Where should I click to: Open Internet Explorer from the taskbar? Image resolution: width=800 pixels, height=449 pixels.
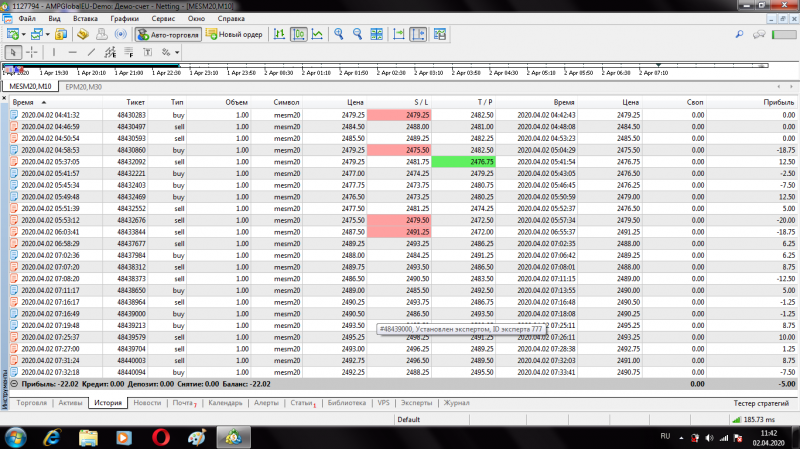pyautogui.click(x=53, y=438)
